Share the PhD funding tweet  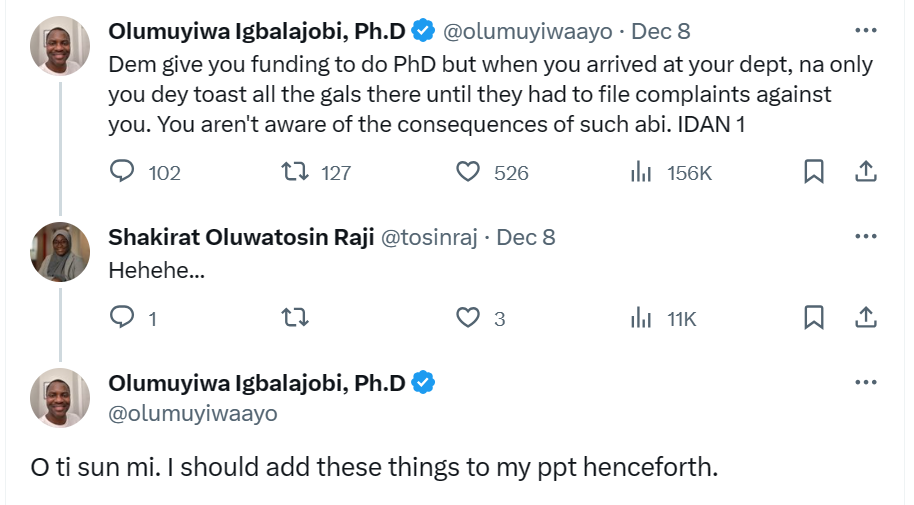(865, 172)
